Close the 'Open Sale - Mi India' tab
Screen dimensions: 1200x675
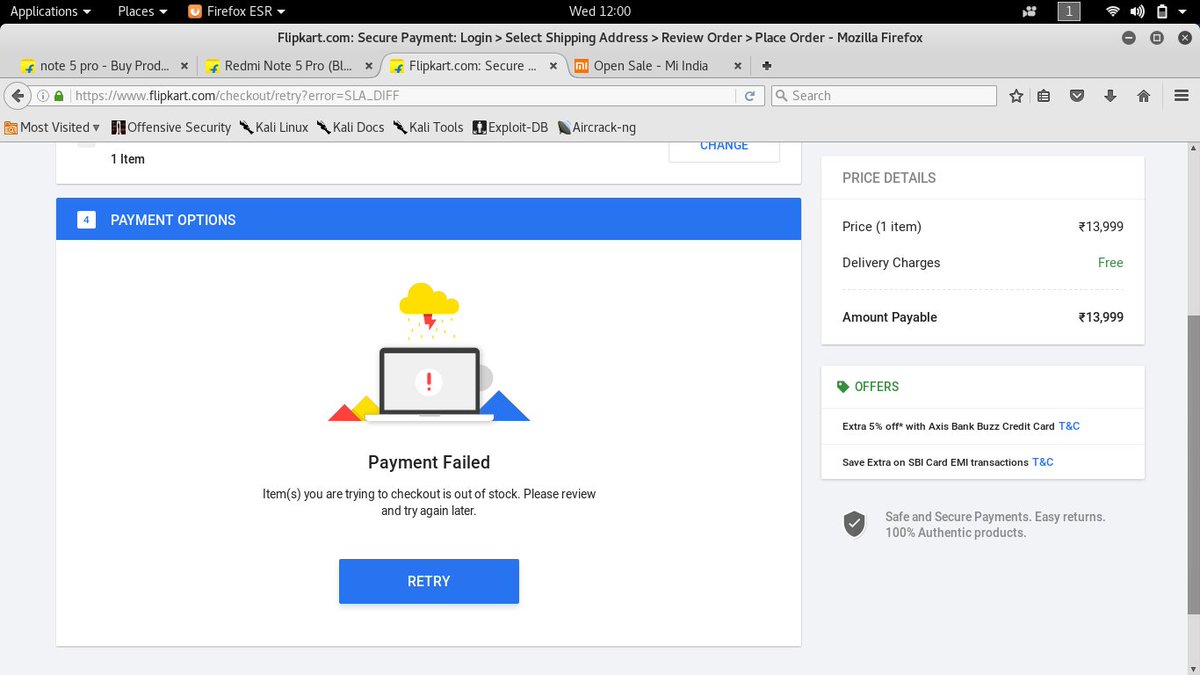click(x=738, y=66)
